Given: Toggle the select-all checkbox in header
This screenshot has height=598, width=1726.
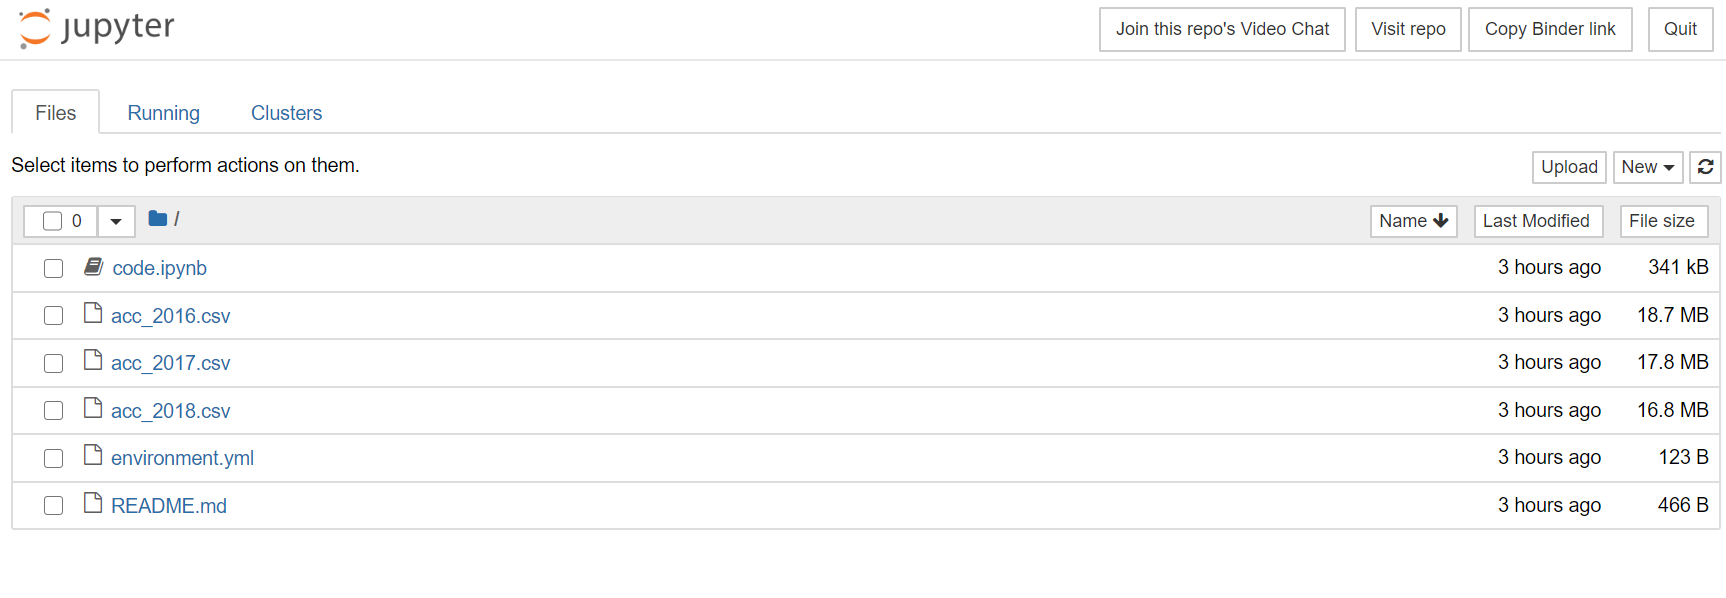Looking at the screenshot, I should click(x=53, y=221).
